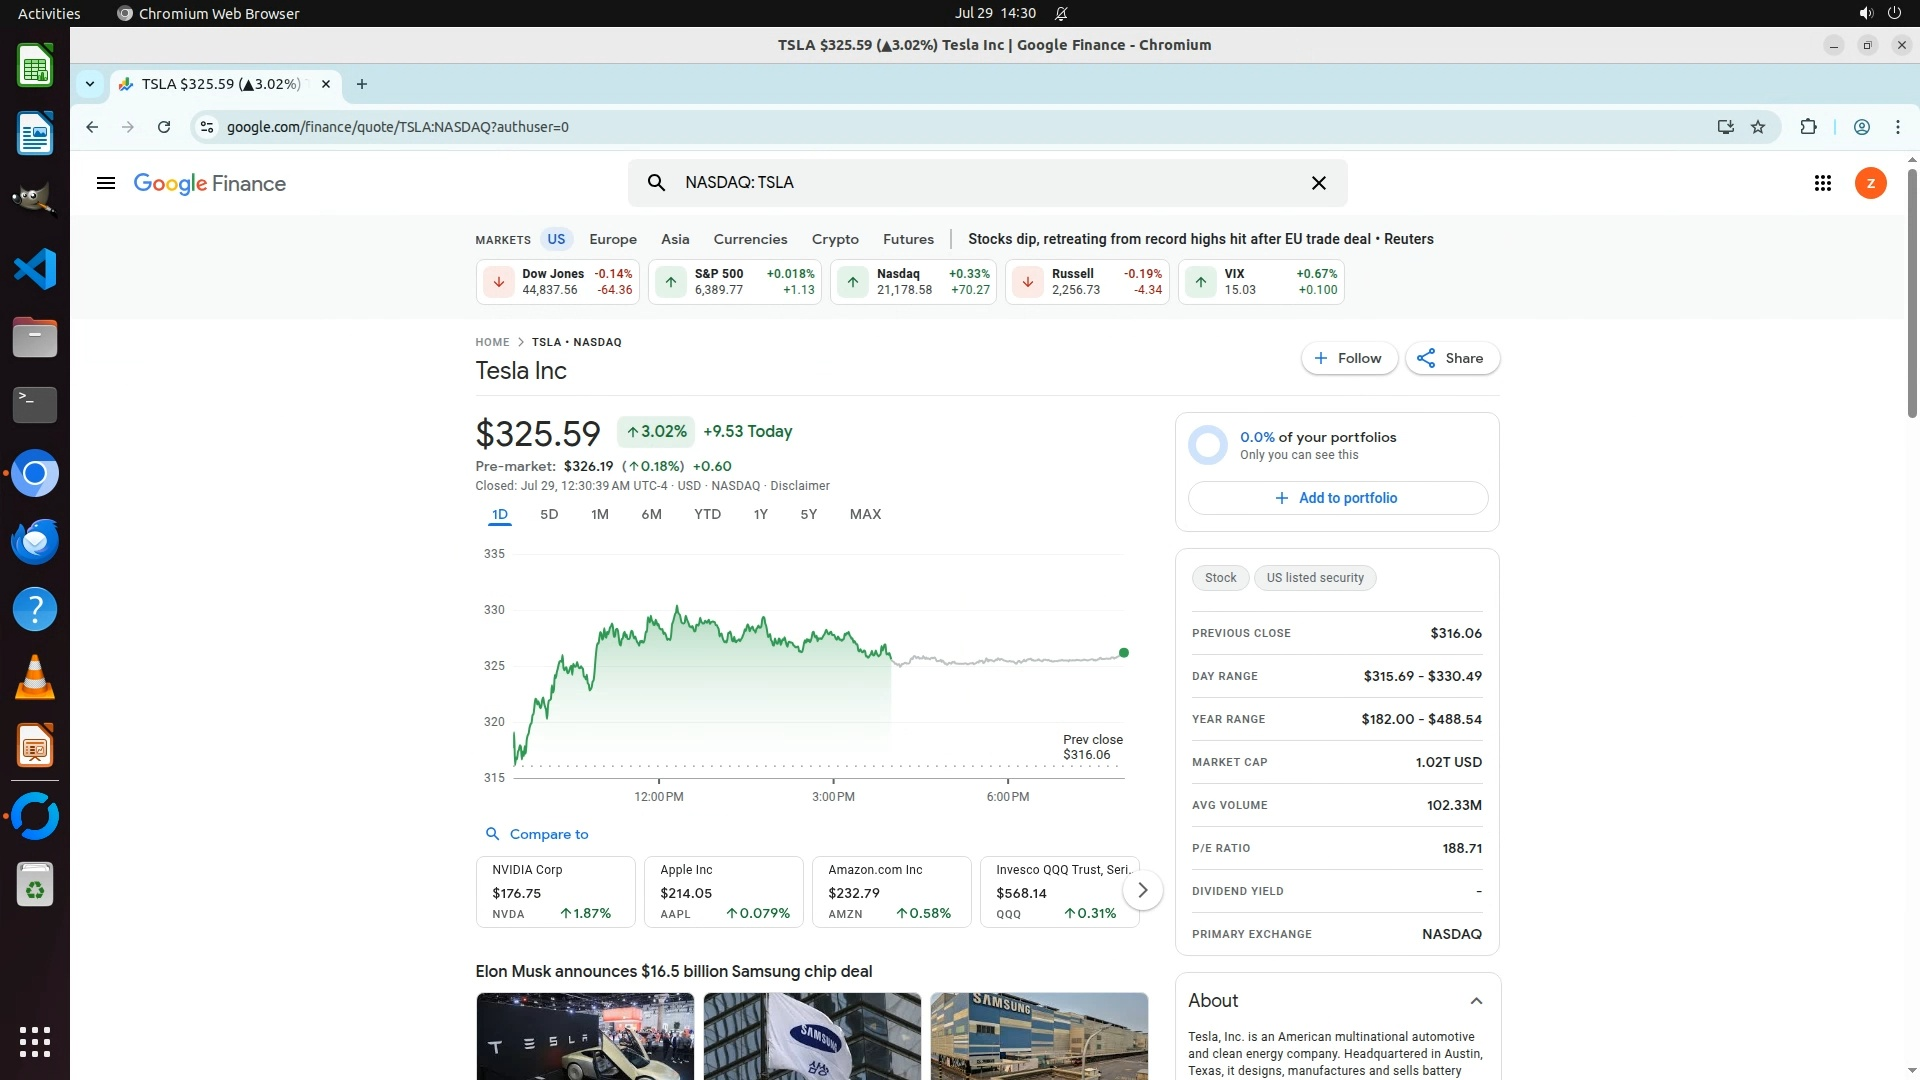The width and height of the screenshot is (1920, 1080).
Task: Click the Extensions puzzle icon
Action: pyautogui.click(x=1808, y=127)
